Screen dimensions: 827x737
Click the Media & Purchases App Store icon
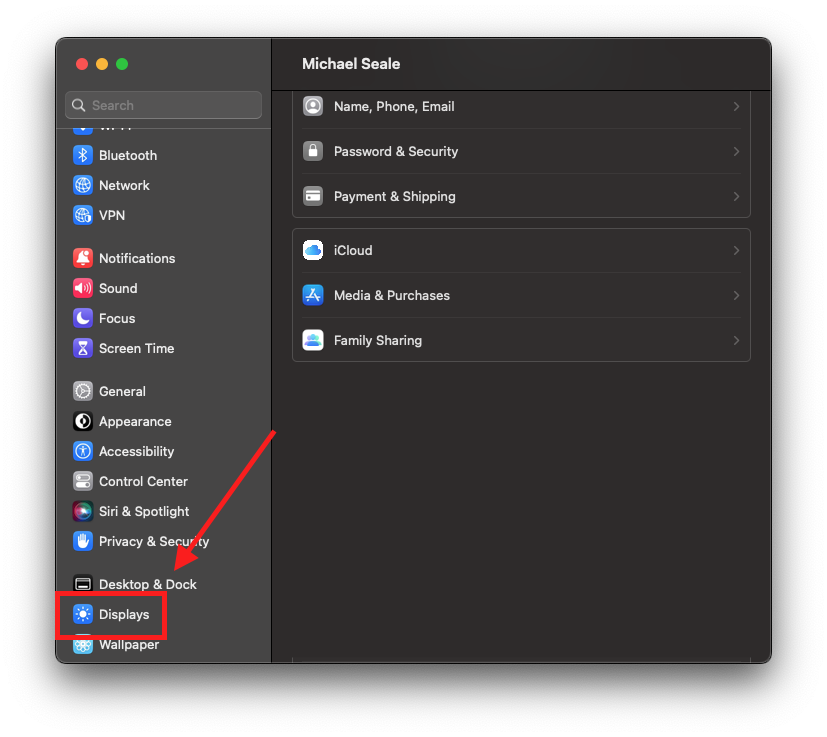point(313,295)
